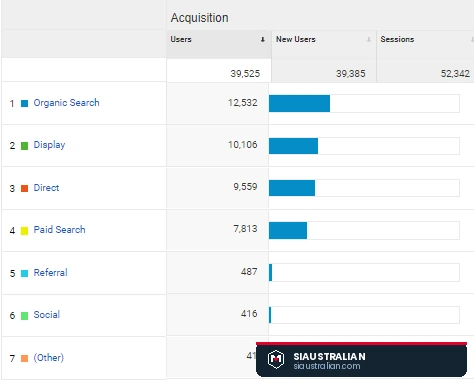Click the light green swatch beside Social
This screenshot has height=384, width=474.
tap(24, 316)
